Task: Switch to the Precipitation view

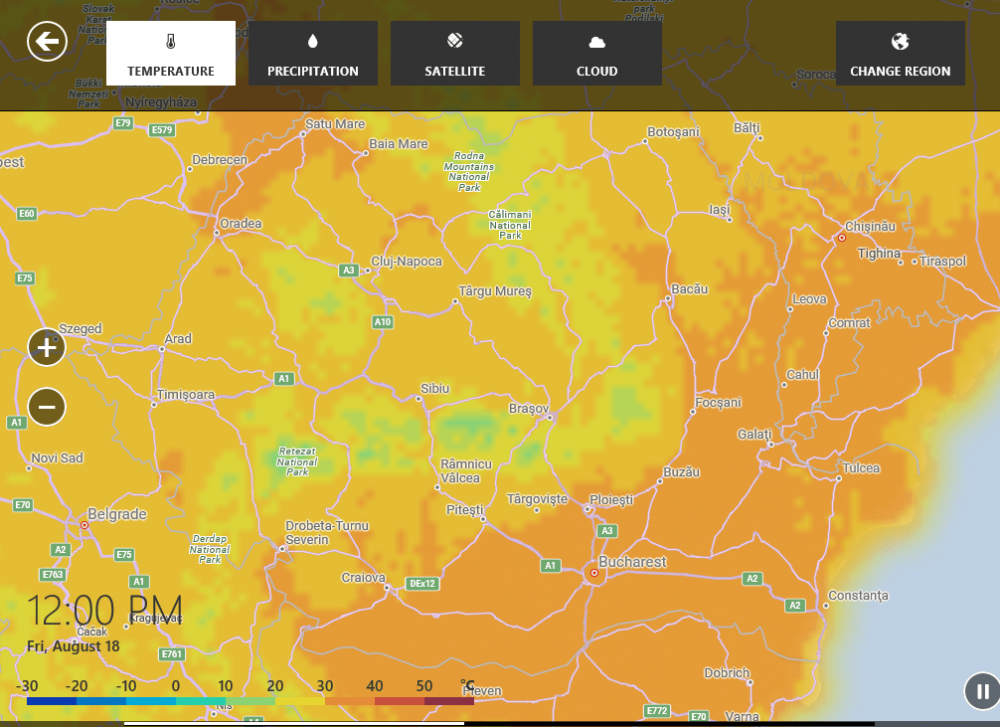Action: [x=313, y=54]
